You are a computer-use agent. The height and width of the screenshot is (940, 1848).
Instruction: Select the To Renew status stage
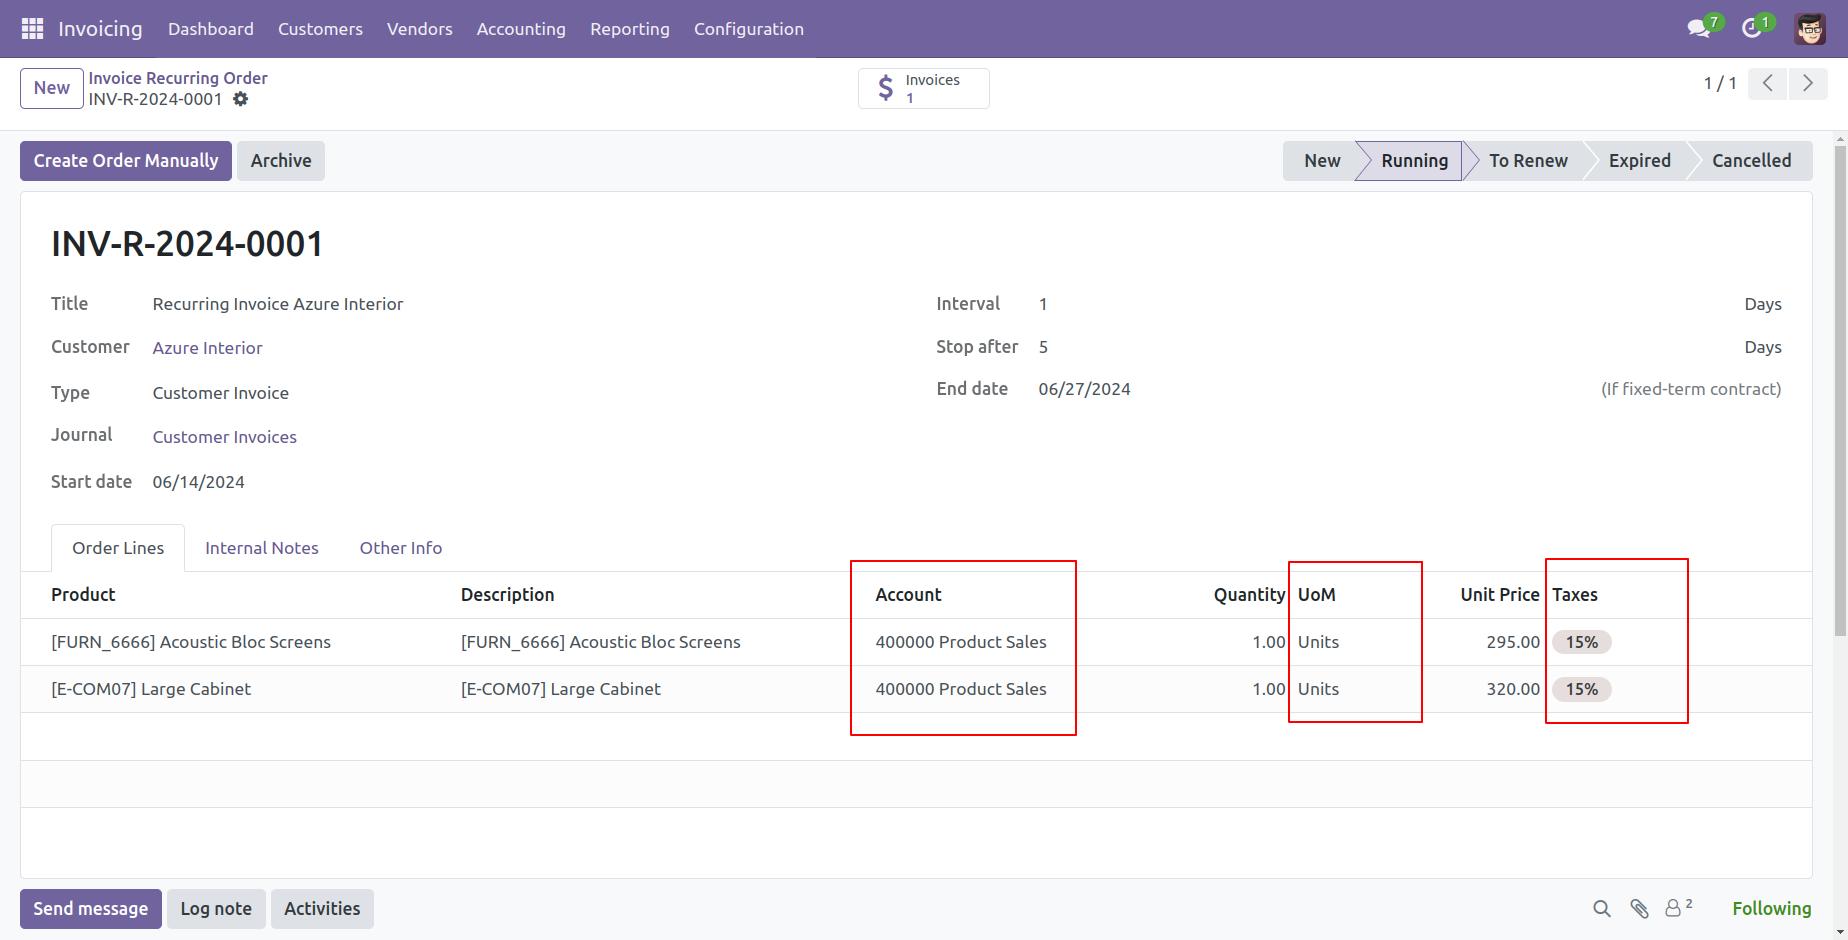click(1528, 161)
